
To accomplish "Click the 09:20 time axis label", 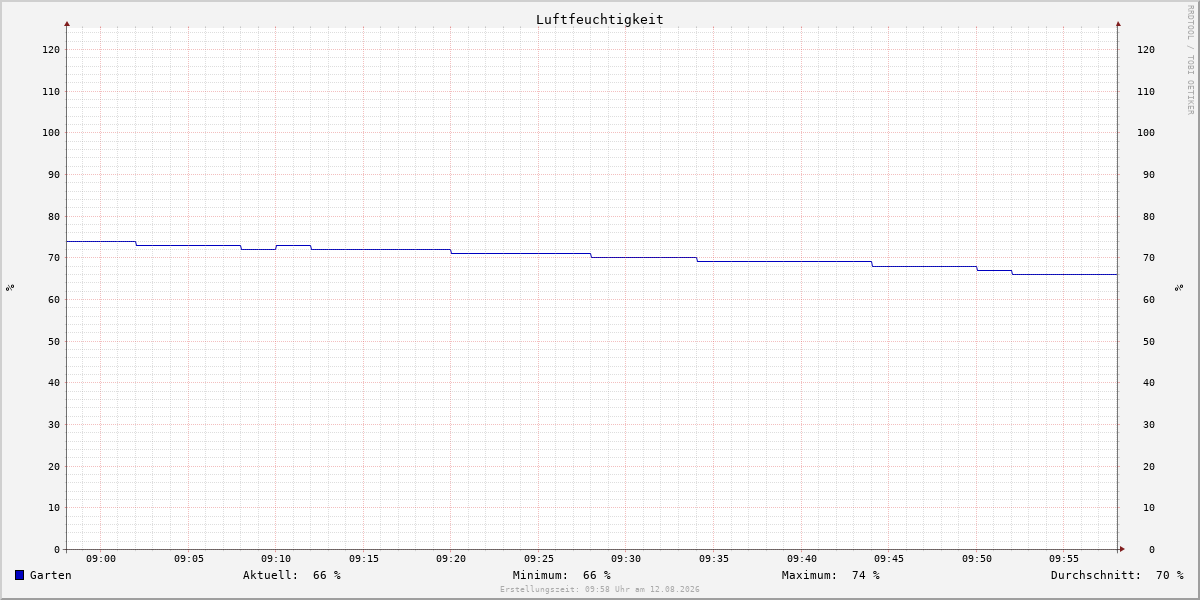I will 451,559.
